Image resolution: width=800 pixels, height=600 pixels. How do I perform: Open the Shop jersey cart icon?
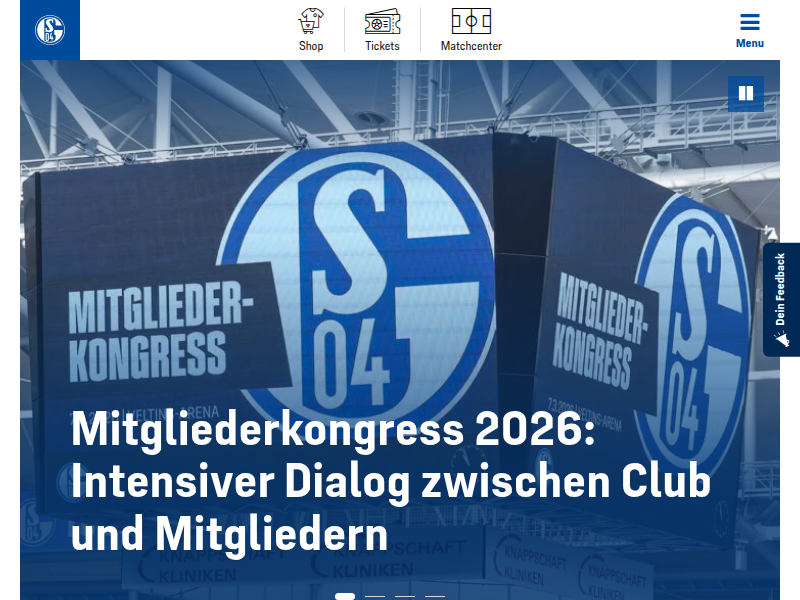click(311, 21)
